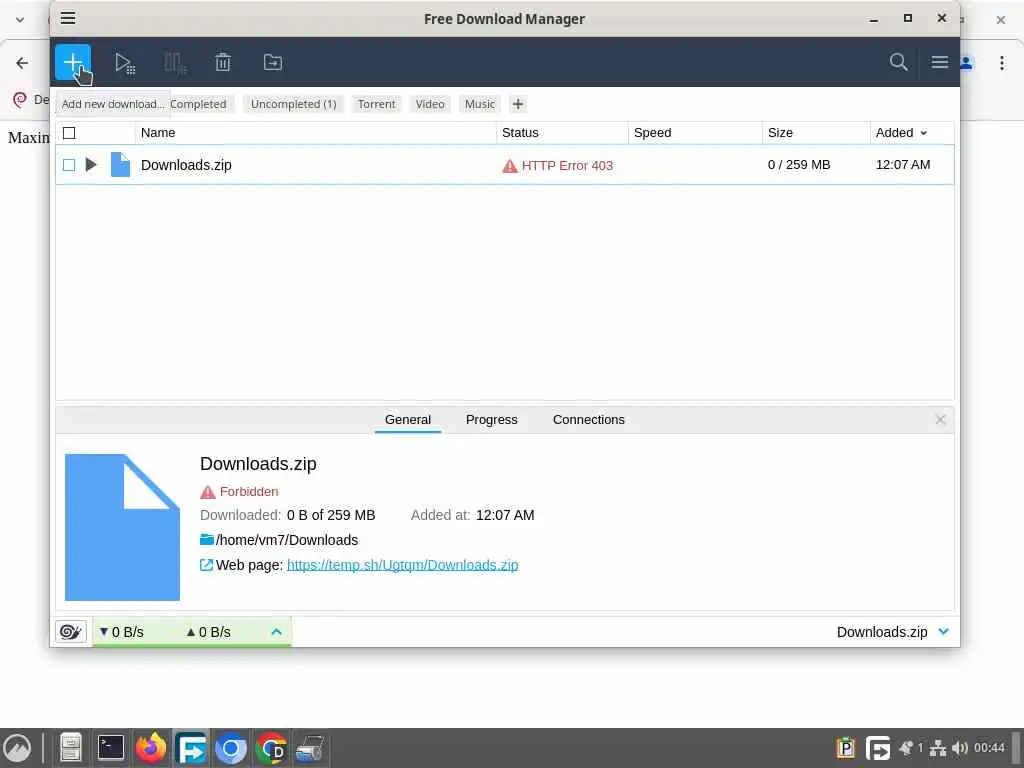
Task: Click the Free Download Manager taskbar icon
Action: [191, 748]
